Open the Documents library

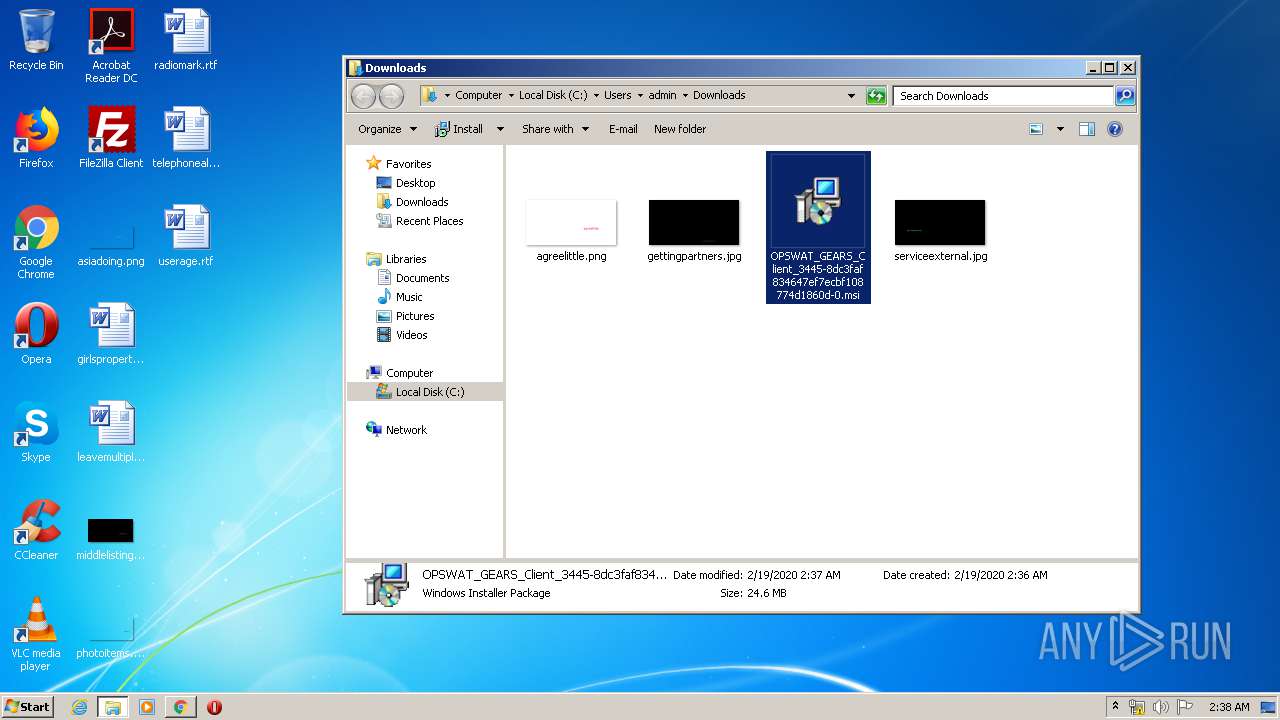[x=413, y=278]
